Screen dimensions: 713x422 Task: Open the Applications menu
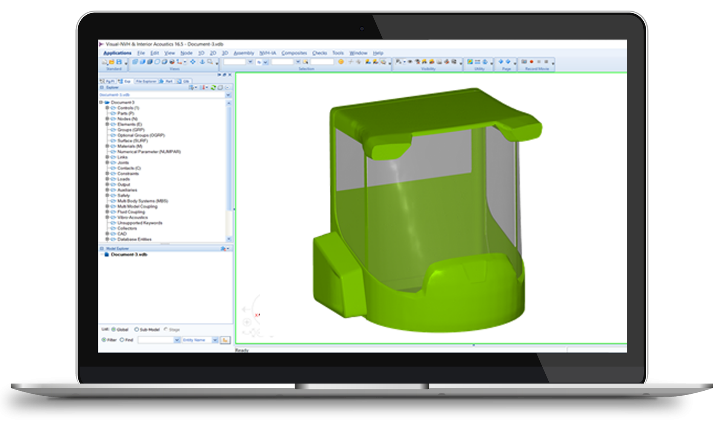coord(117,53)
